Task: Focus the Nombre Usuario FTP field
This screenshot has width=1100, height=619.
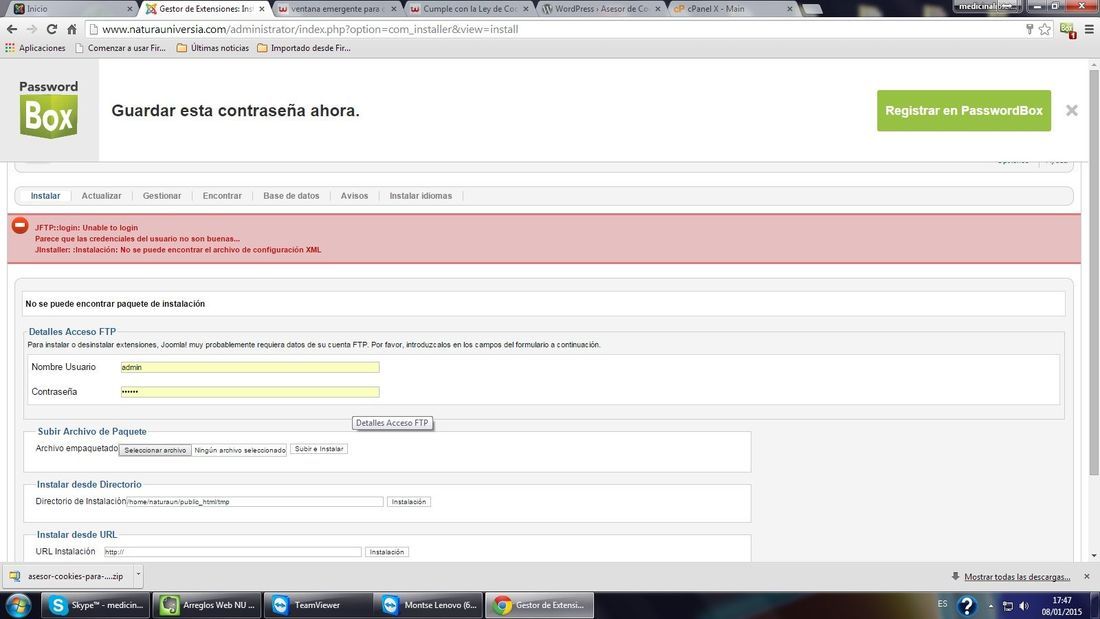Action: click(250, 367)
